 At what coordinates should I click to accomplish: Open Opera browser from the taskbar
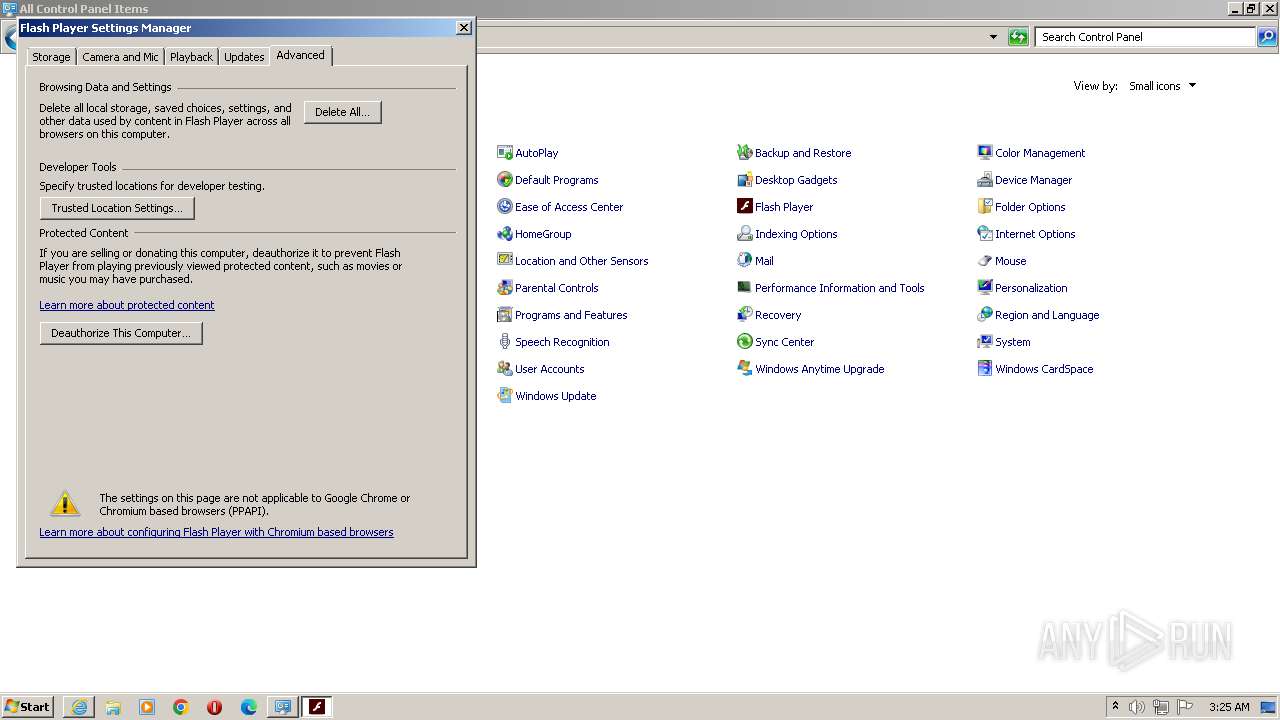[215, 707]
